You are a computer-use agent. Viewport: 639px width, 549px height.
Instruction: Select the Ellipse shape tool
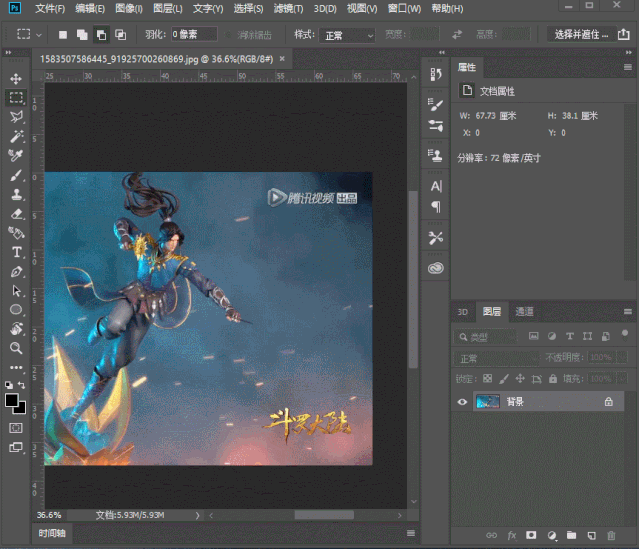click(x=16, y=310)
